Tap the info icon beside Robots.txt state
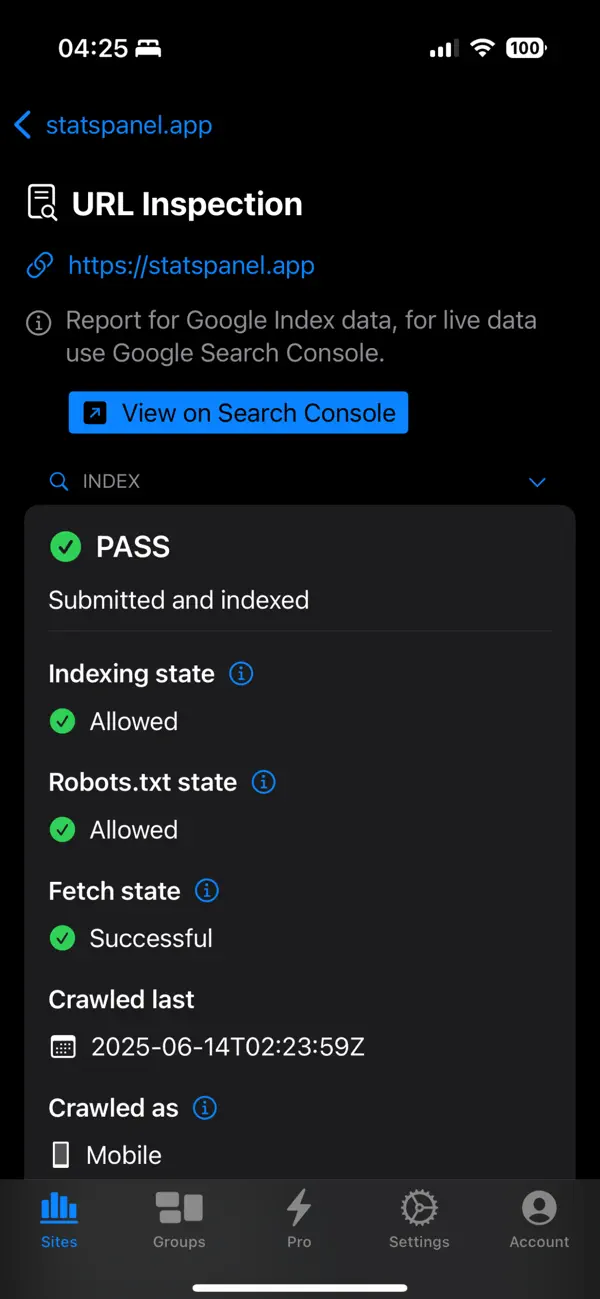Viewport: 600px width, 1299px height. tap(263, 782)
